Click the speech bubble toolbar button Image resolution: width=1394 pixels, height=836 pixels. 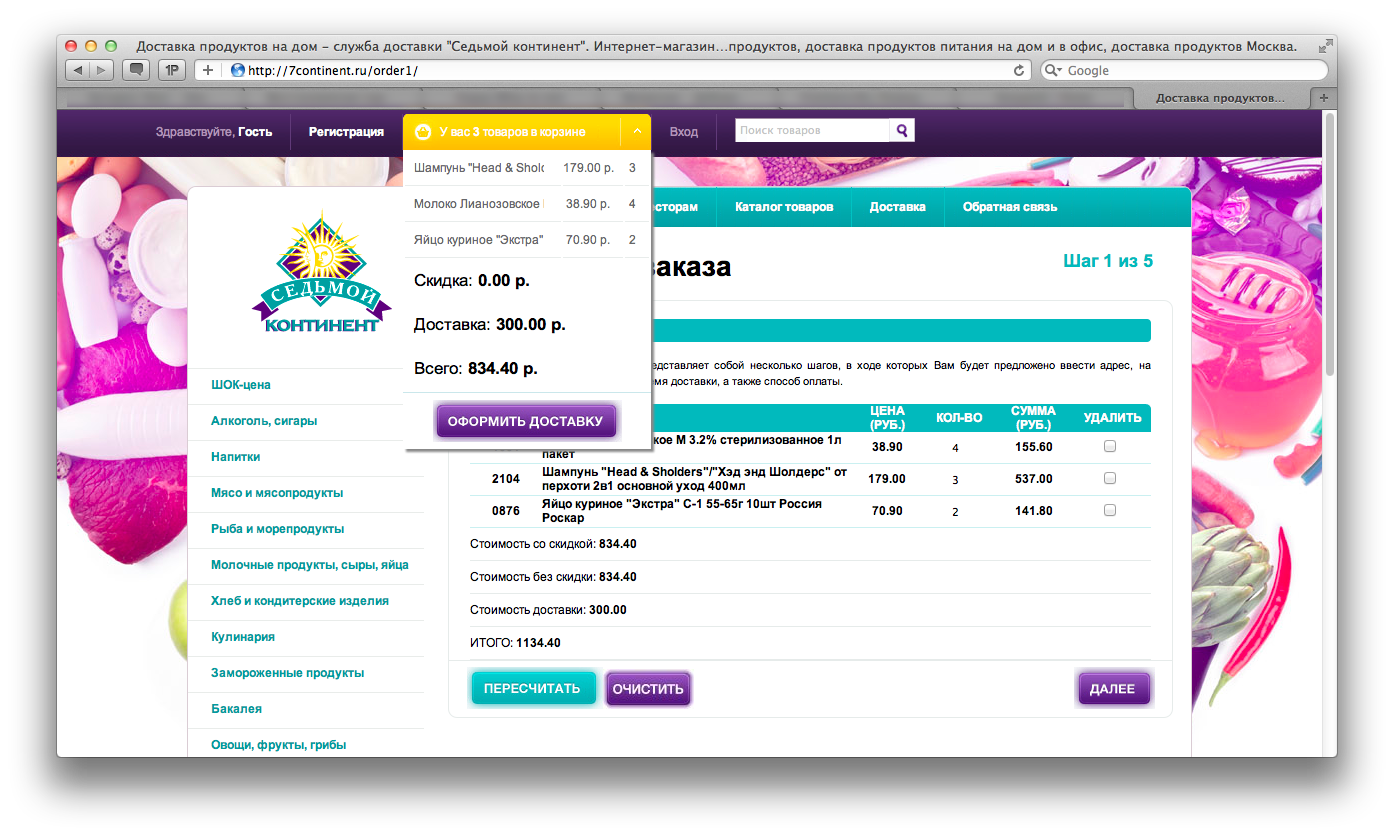point(136,70)
